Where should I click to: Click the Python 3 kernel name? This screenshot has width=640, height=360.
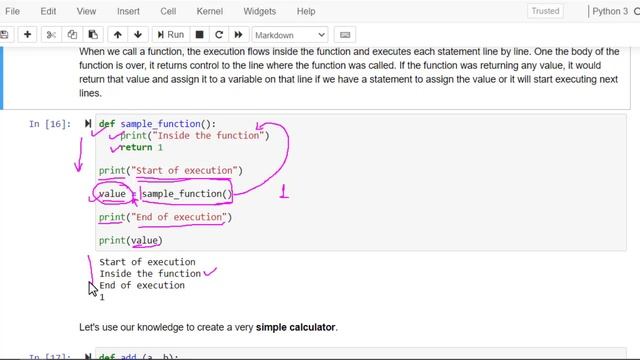[x=610, y=11]
